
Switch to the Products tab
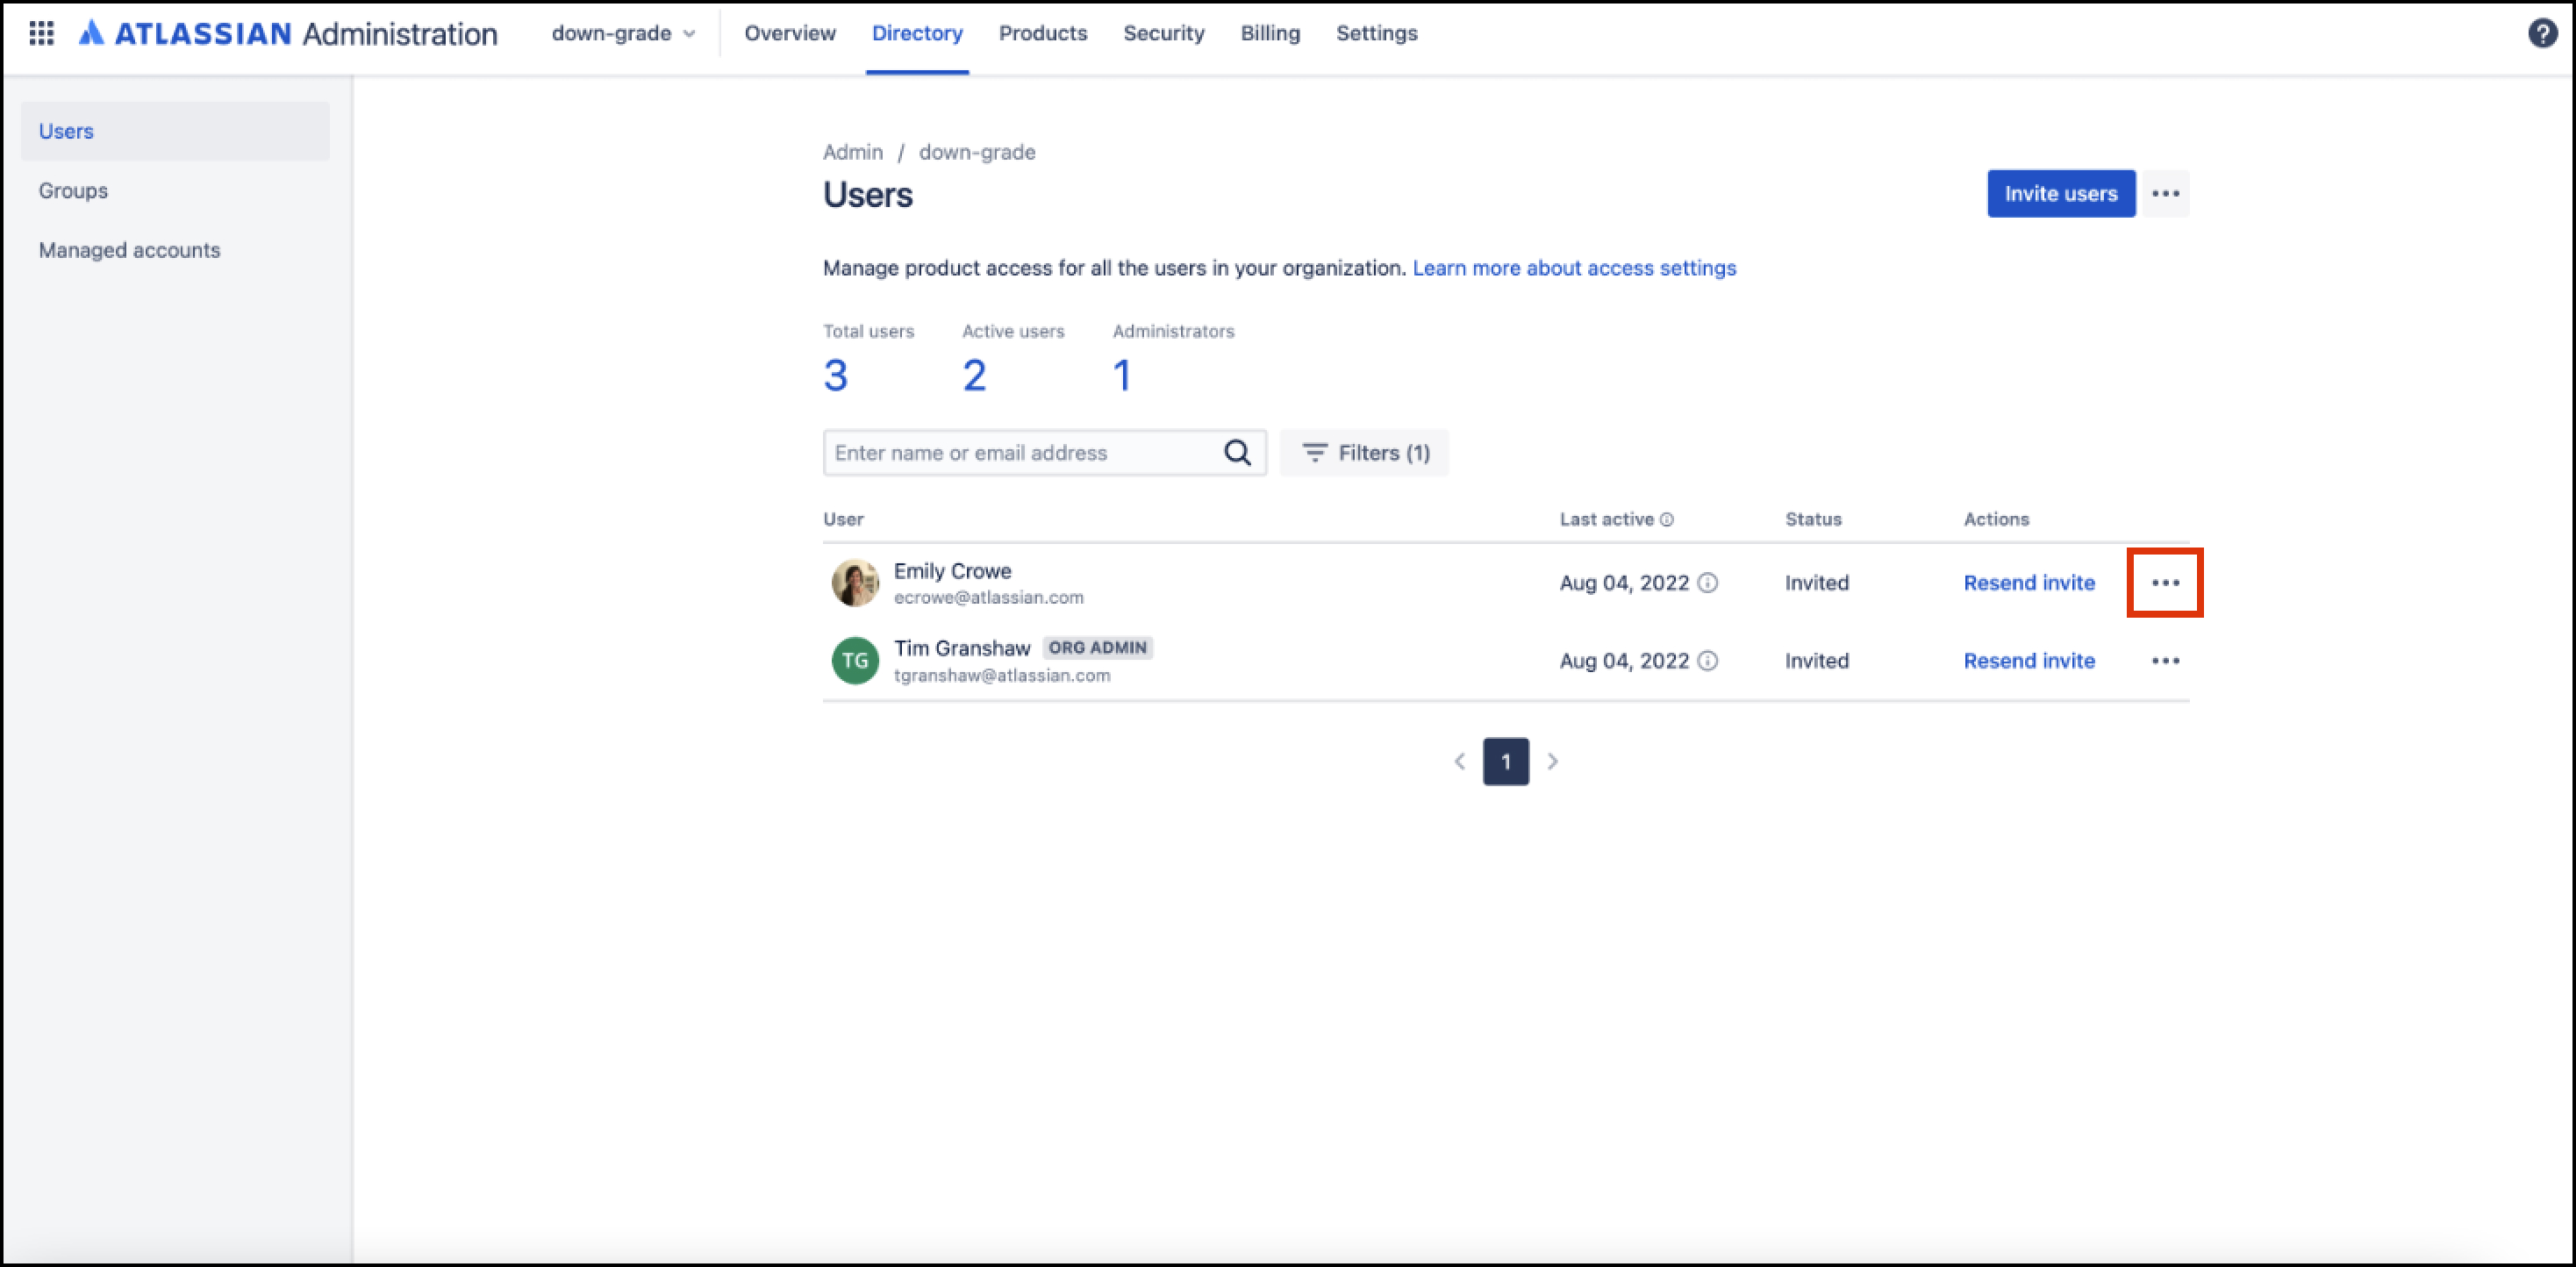(1042, 33)
